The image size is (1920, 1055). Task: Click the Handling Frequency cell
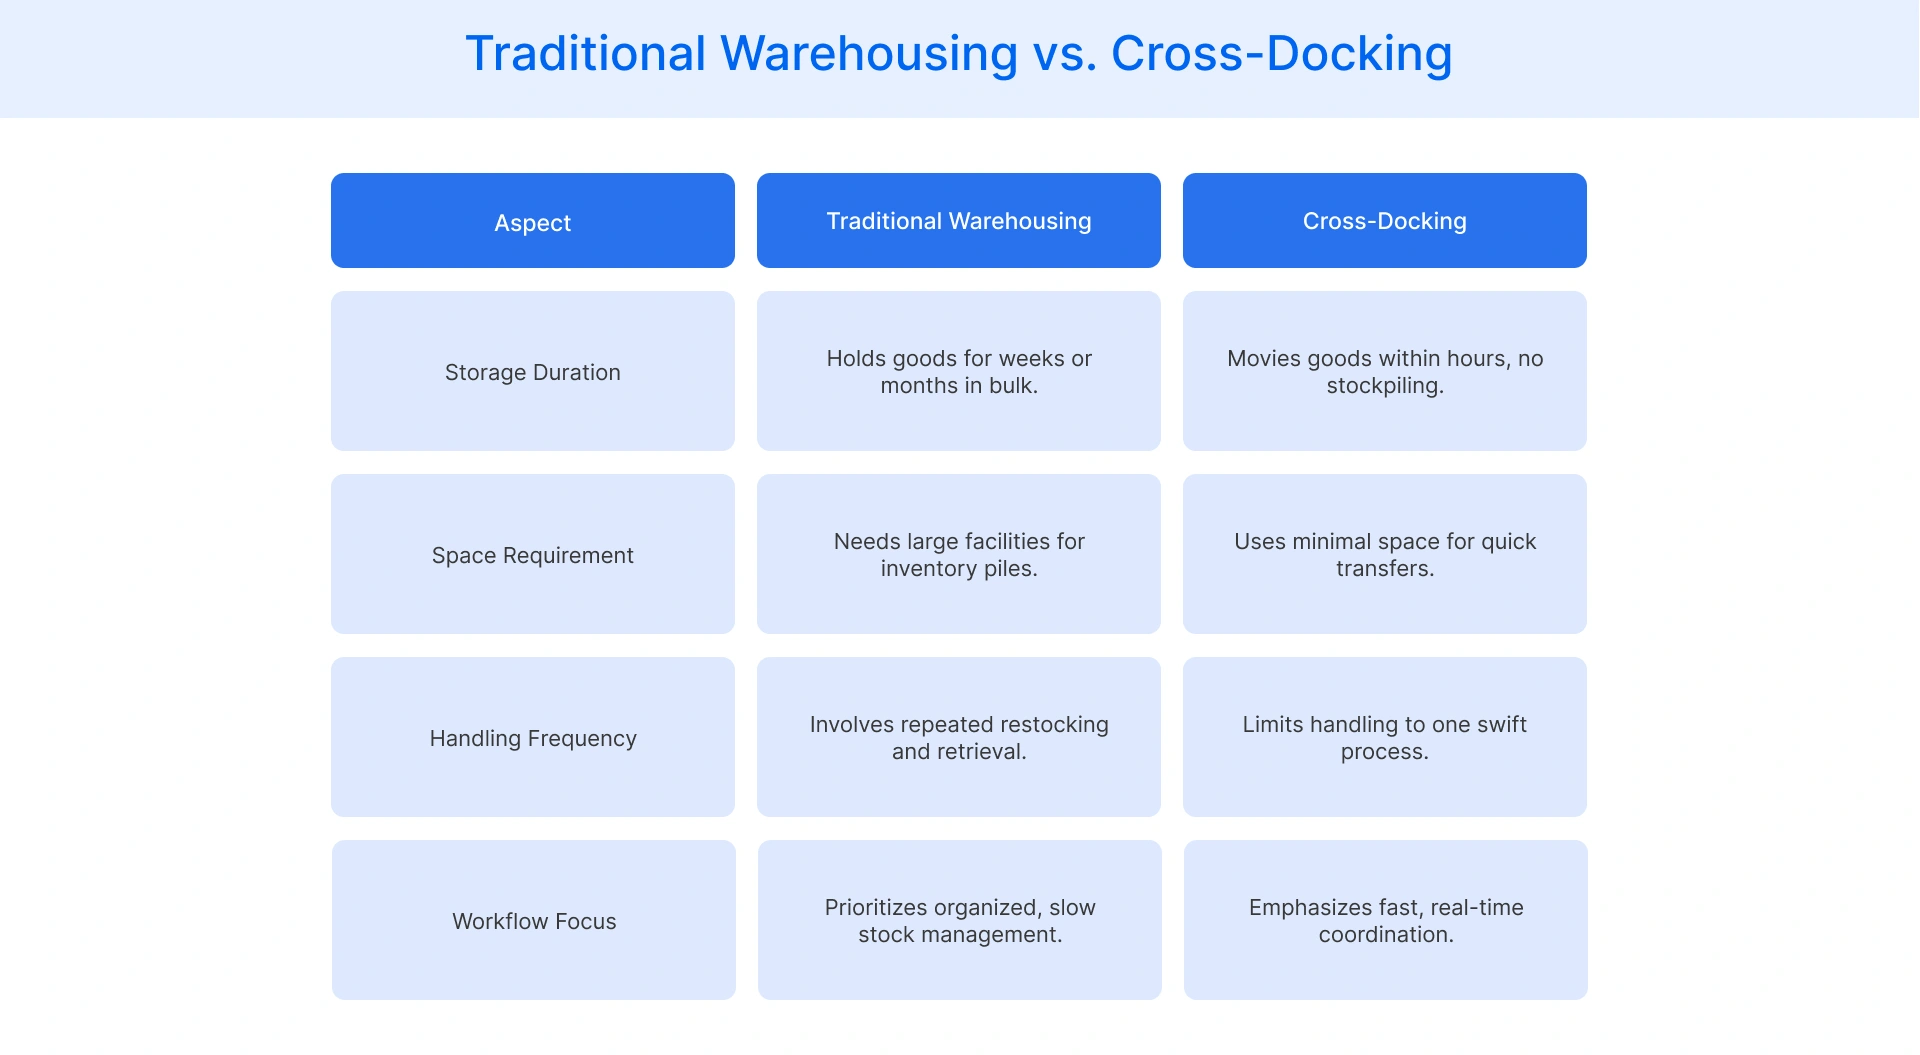click(x=533, y=737)
